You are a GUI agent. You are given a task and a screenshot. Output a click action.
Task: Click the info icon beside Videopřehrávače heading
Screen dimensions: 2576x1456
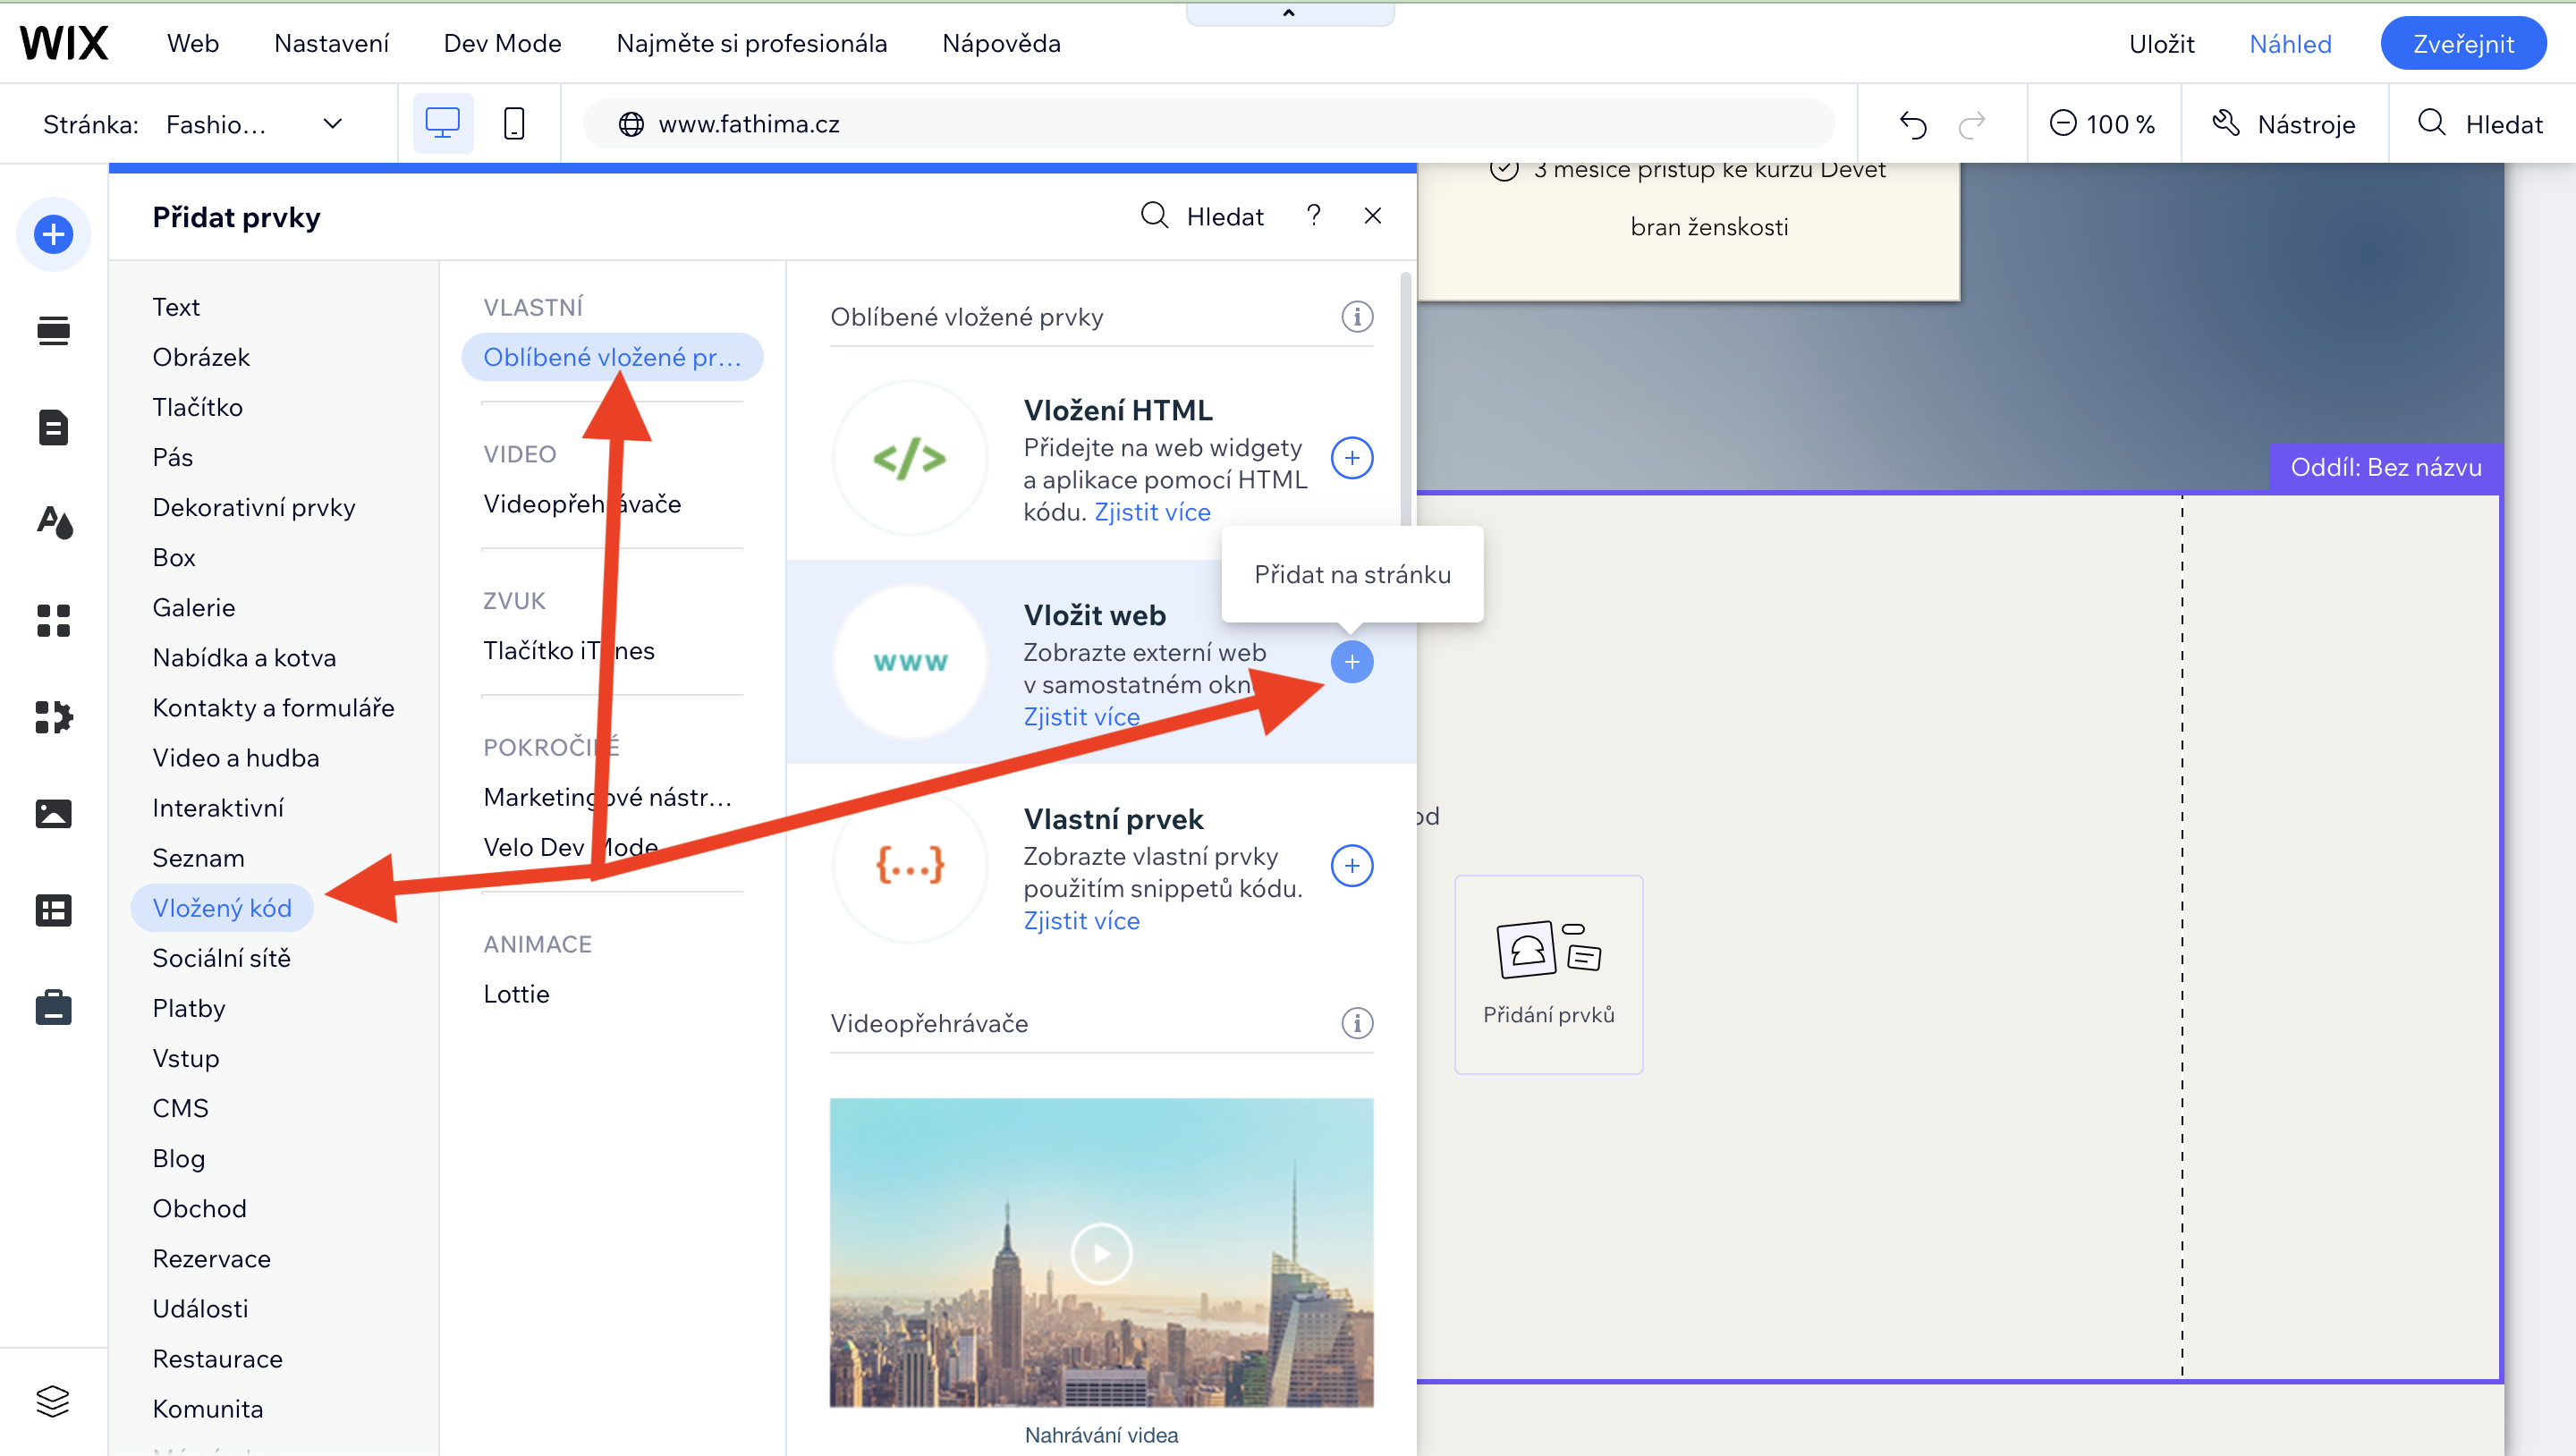pos(1356,1023)
